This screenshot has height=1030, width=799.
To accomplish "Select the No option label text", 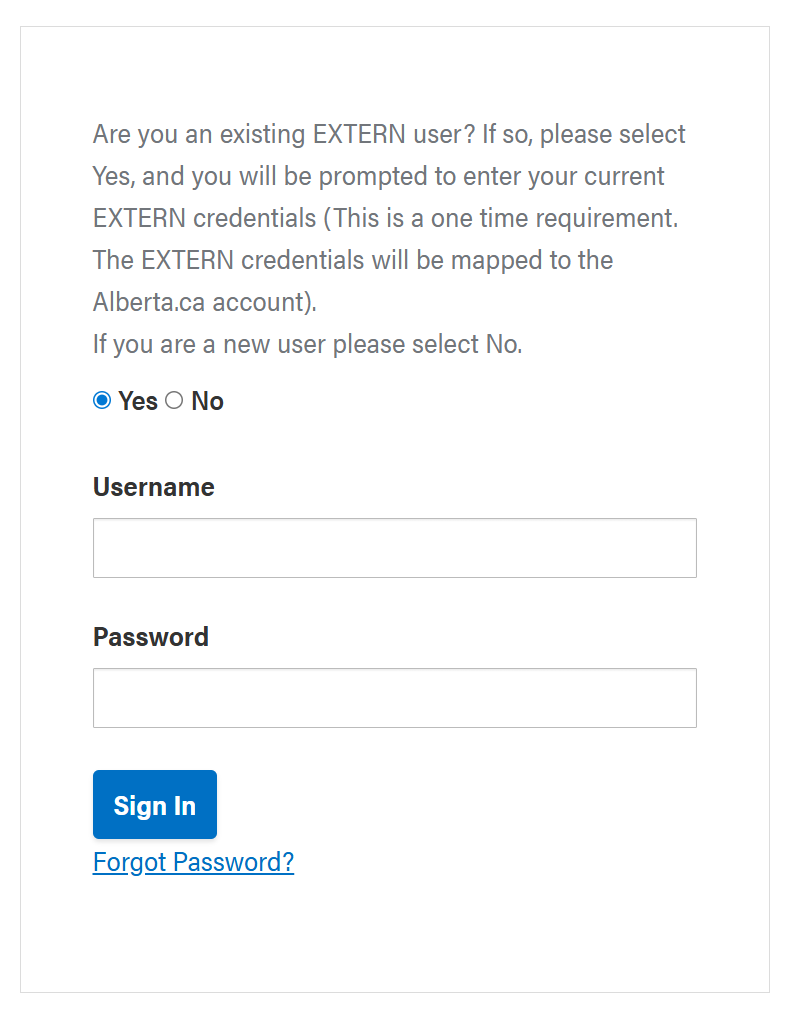I will (208, 400).
